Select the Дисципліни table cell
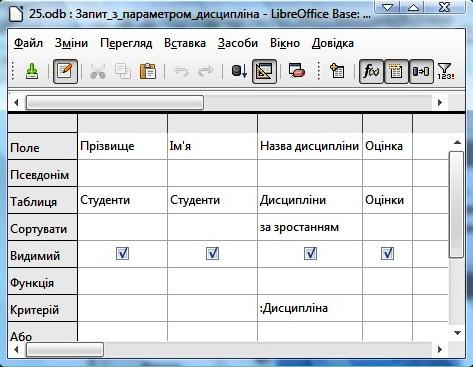 click(310, 200)
